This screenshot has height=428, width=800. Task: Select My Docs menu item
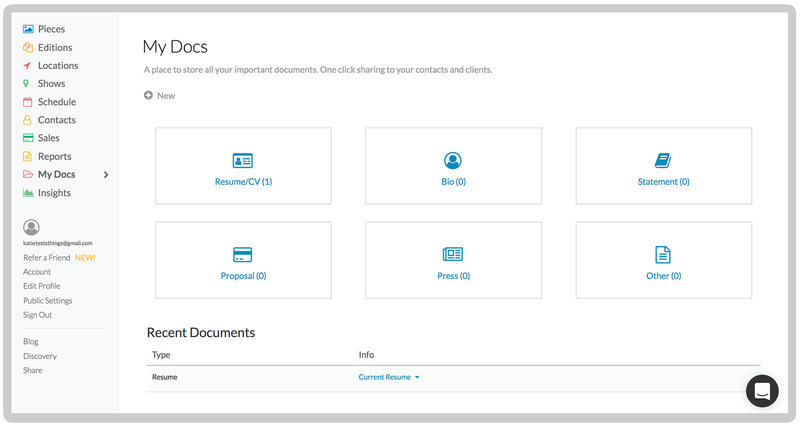57,174
